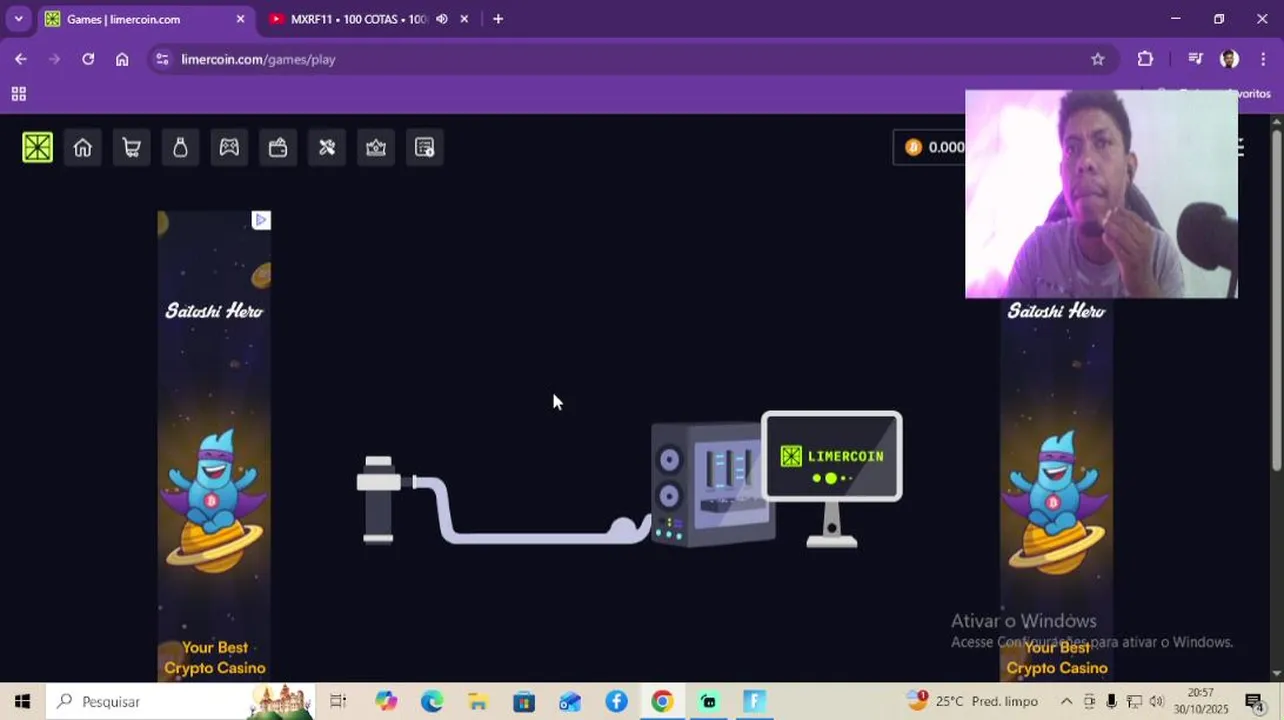View site information icon in address bar
This screenshot has height=720, width=1284.
[163, 59]
